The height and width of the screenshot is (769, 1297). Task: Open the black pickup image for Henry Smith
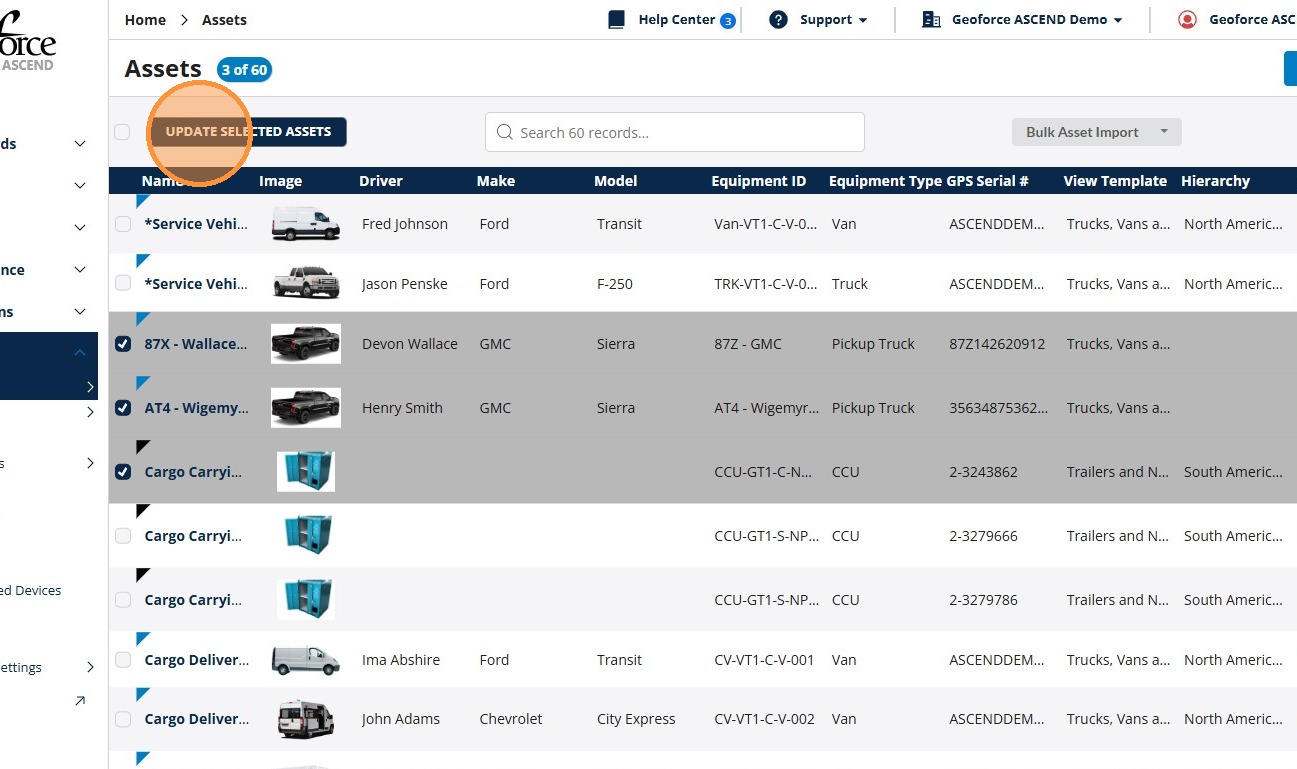(306, 408)
